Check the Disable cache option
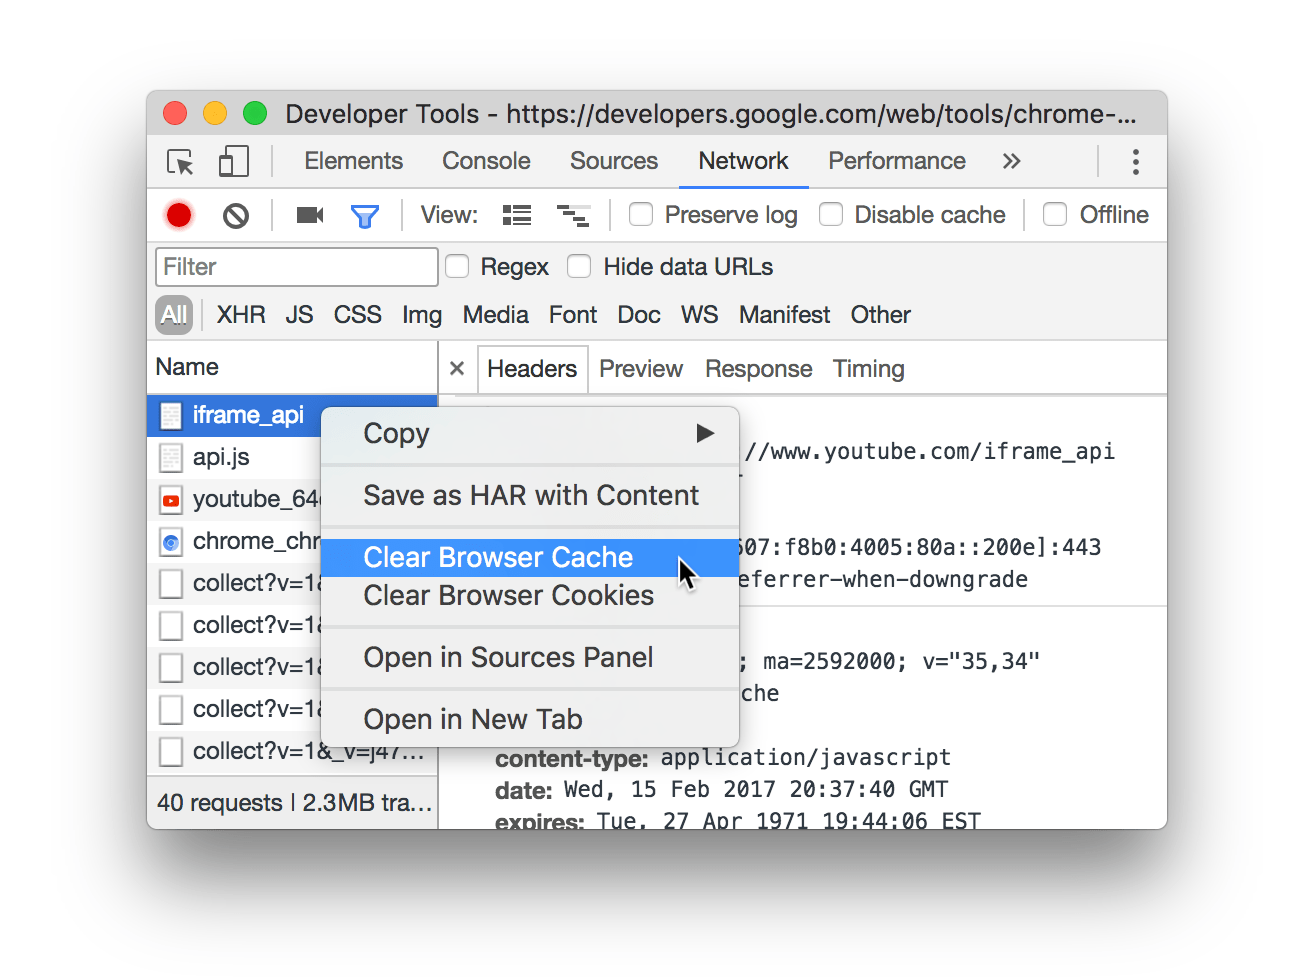Screen dimensions: 1315x979 [831, 214]
